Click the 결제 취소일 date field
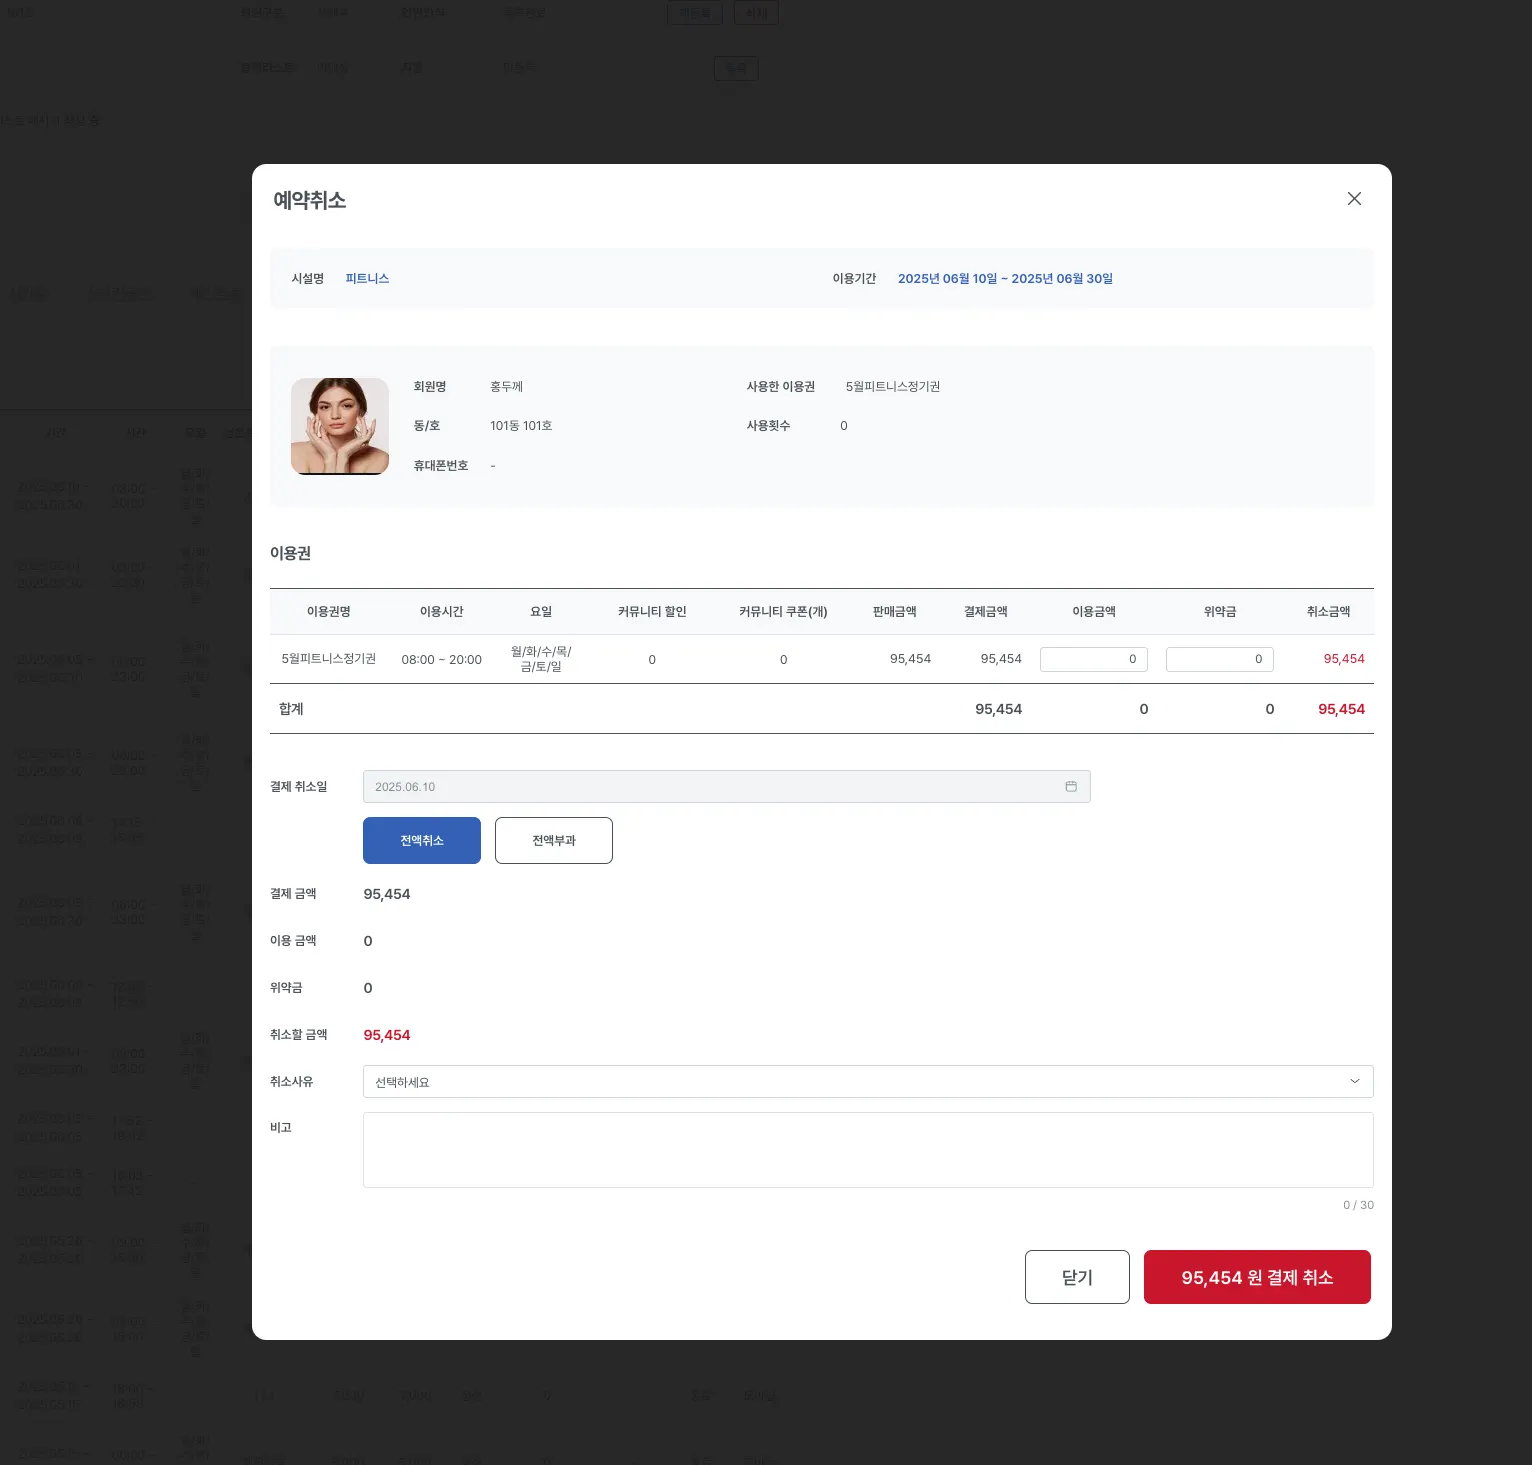The width and height of the screenshot is (1532, 1465). 726,787
